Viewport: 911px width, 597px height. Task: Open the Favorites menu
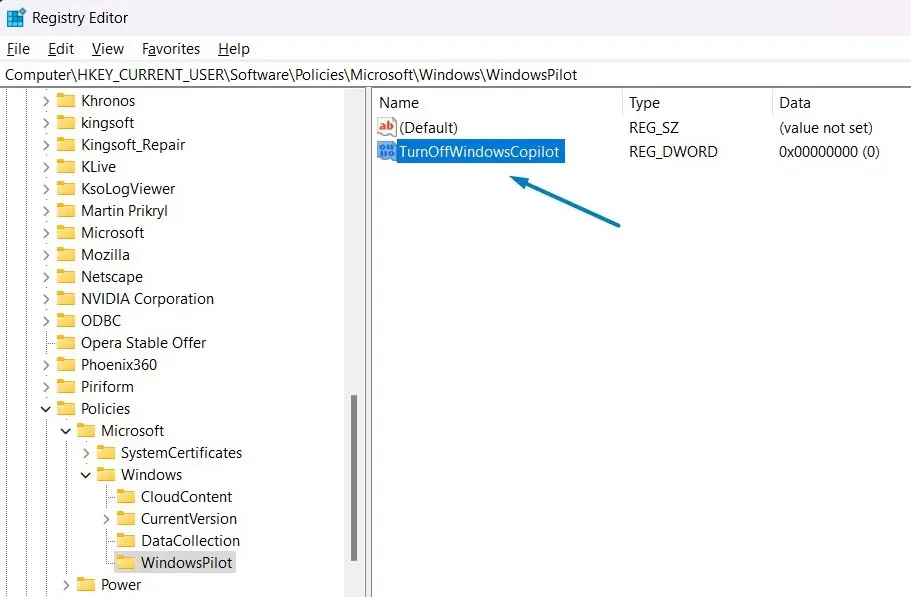tap(171, 49)
